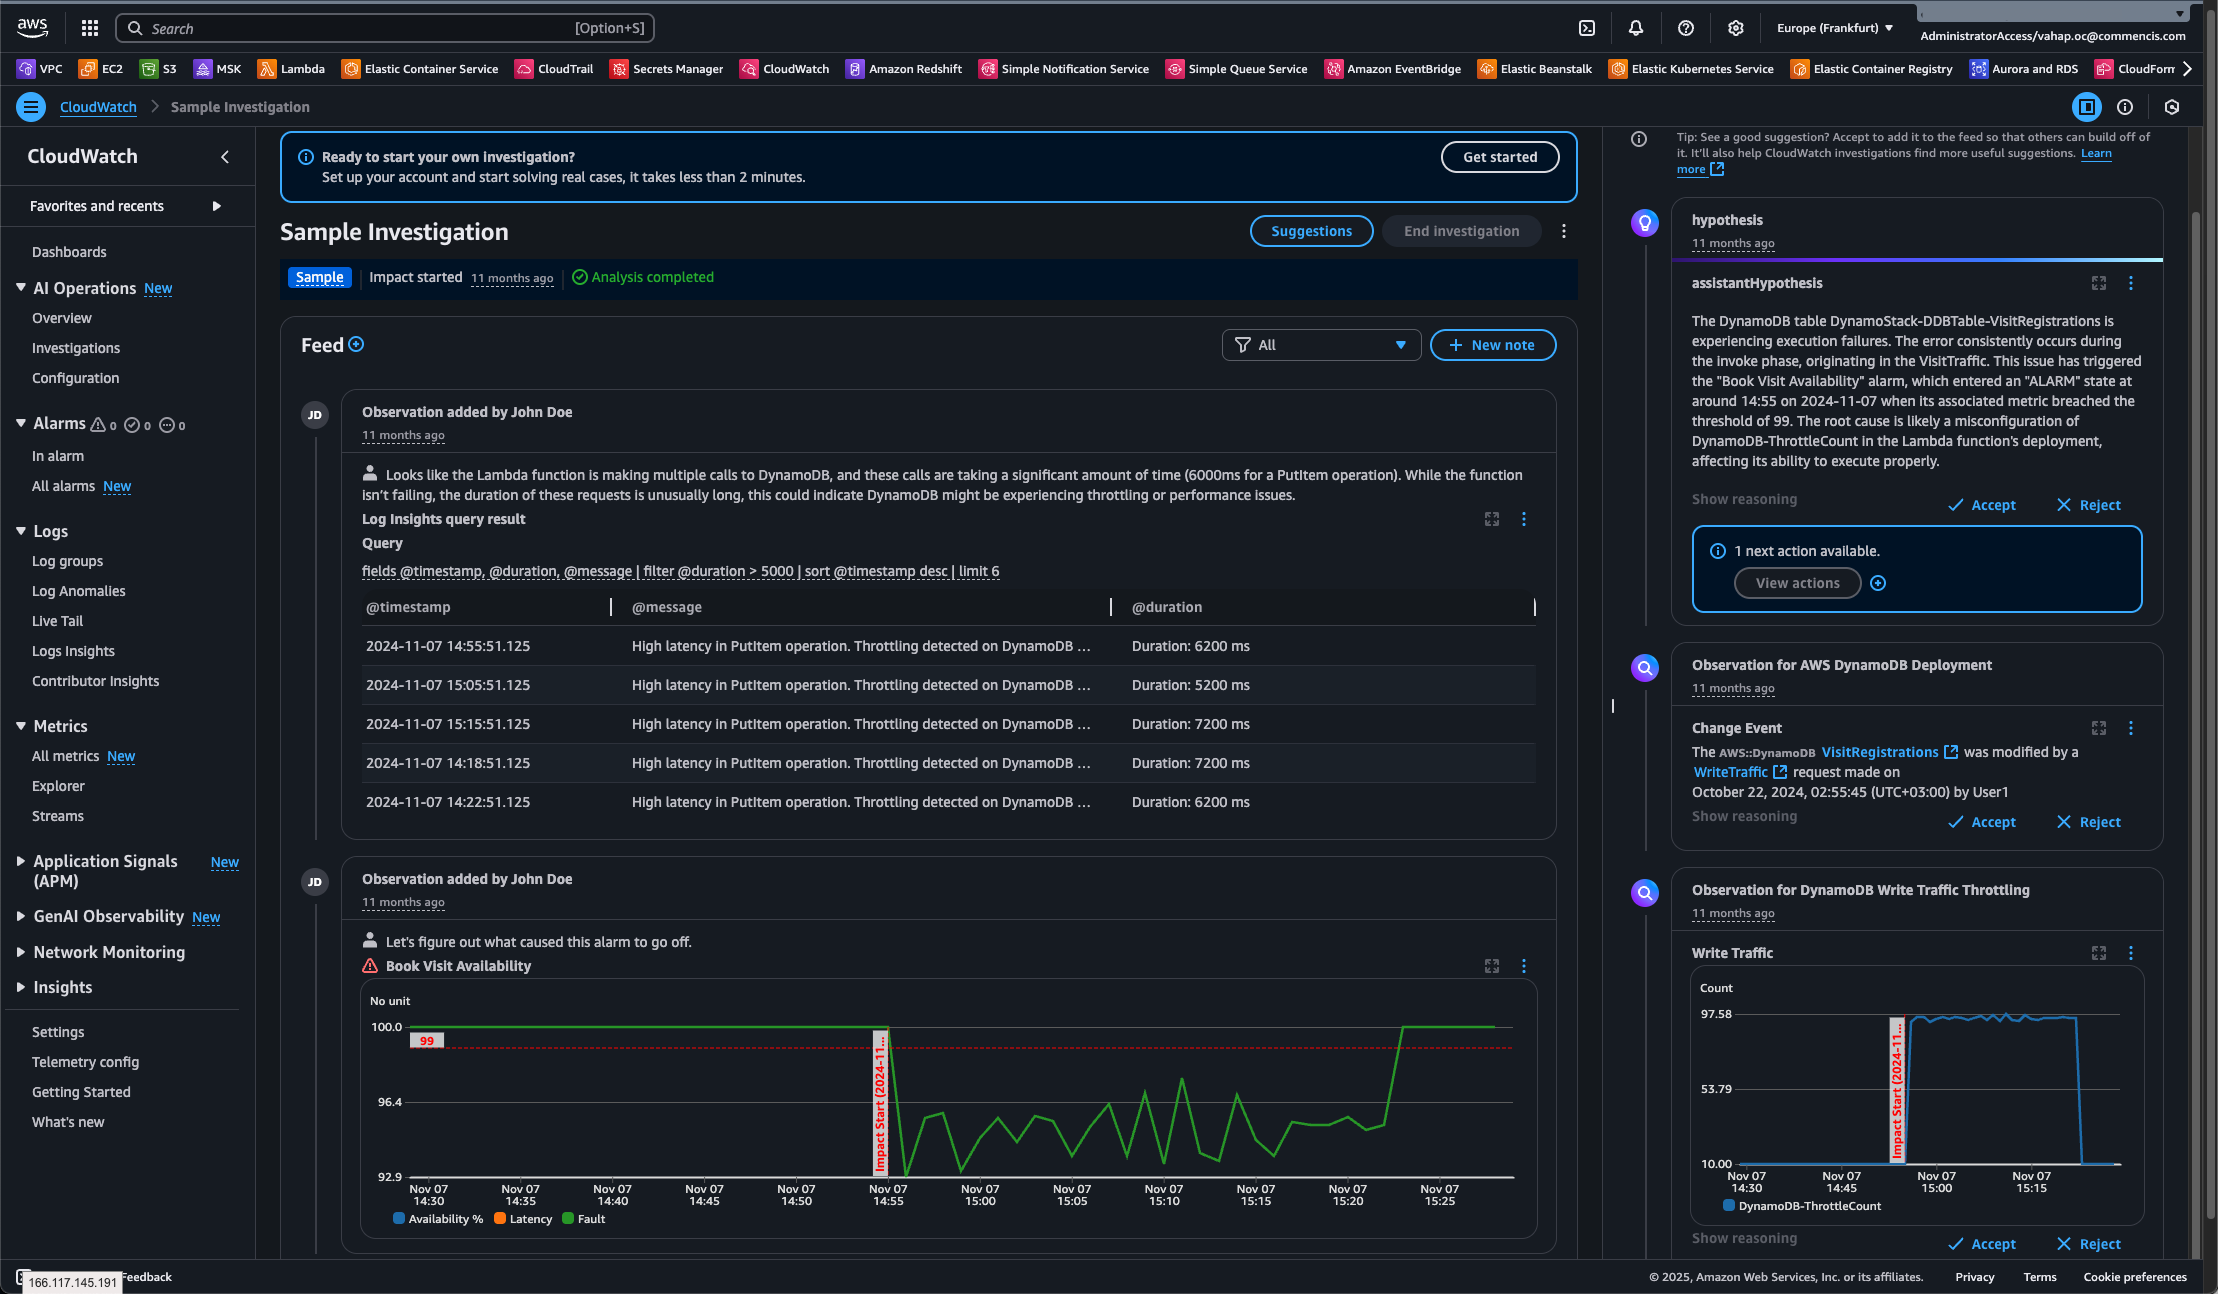
Task: Expand the assistantHypothesis card to full view
Action: coord(2099,283)
